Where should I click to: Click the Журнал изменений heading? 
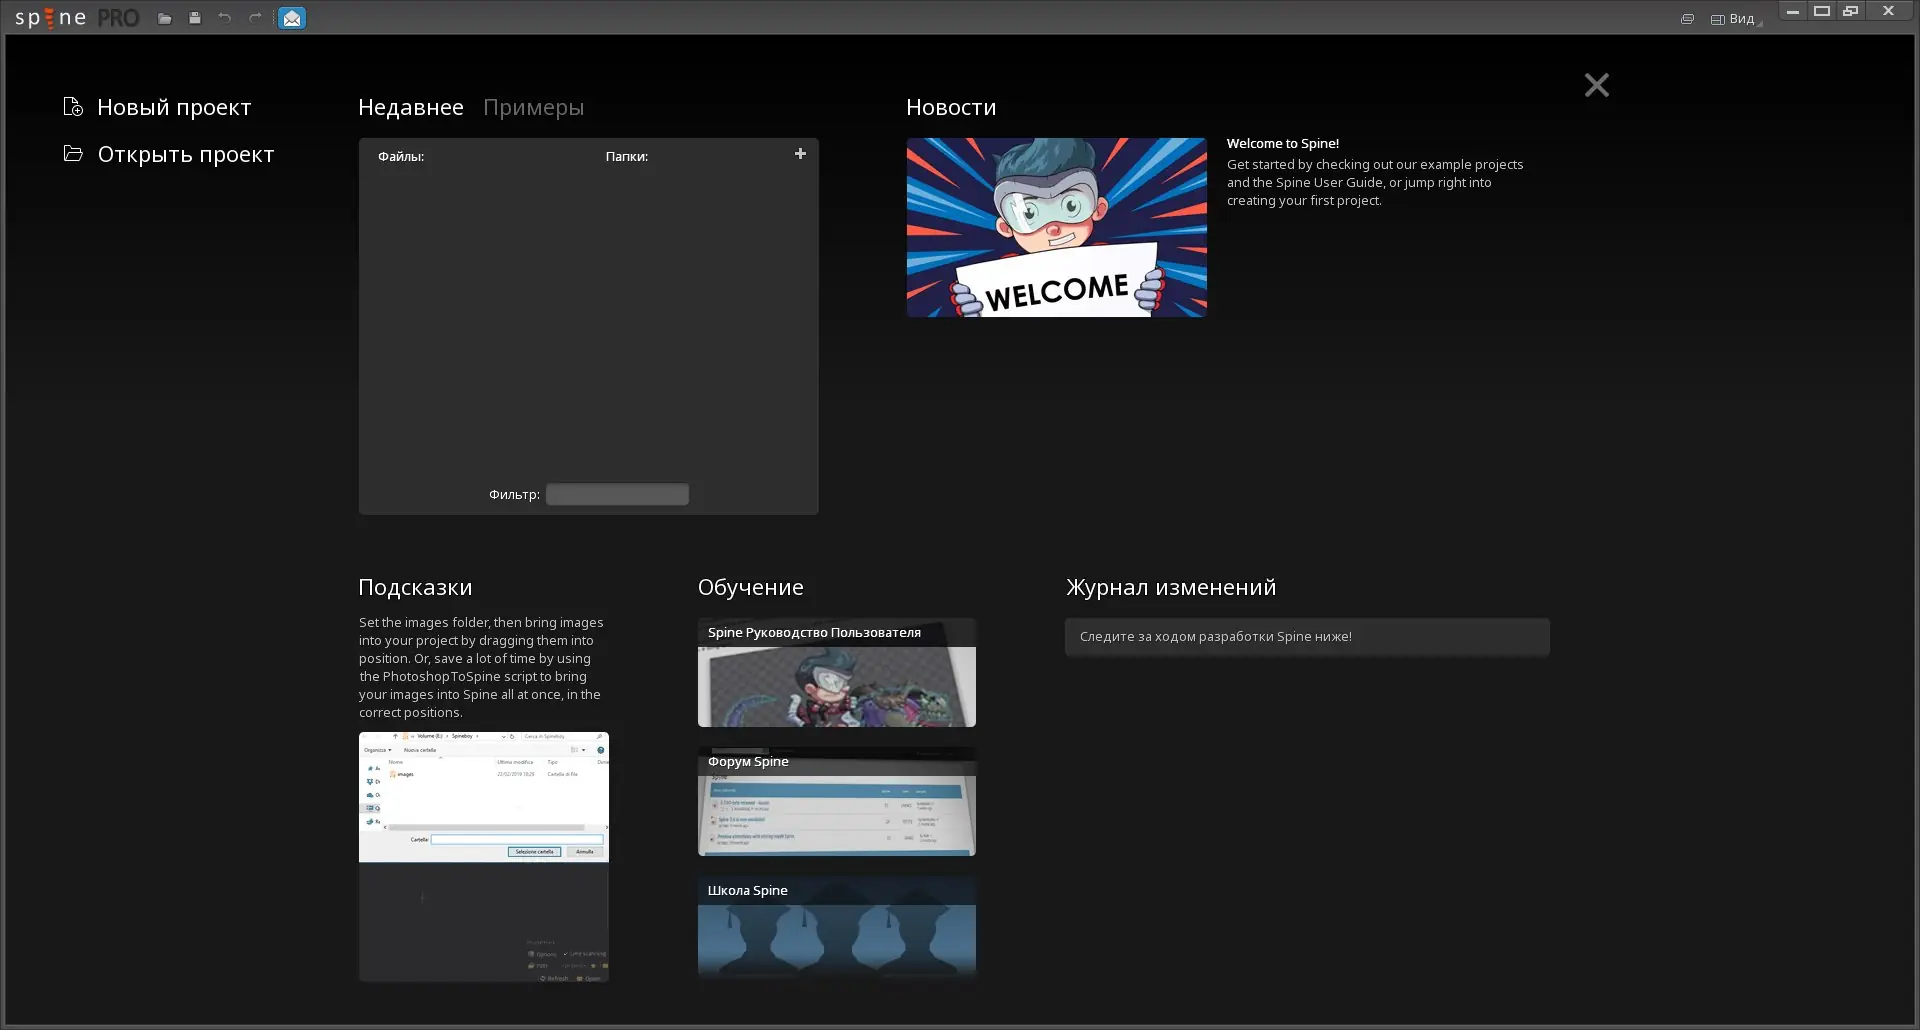1171,587
